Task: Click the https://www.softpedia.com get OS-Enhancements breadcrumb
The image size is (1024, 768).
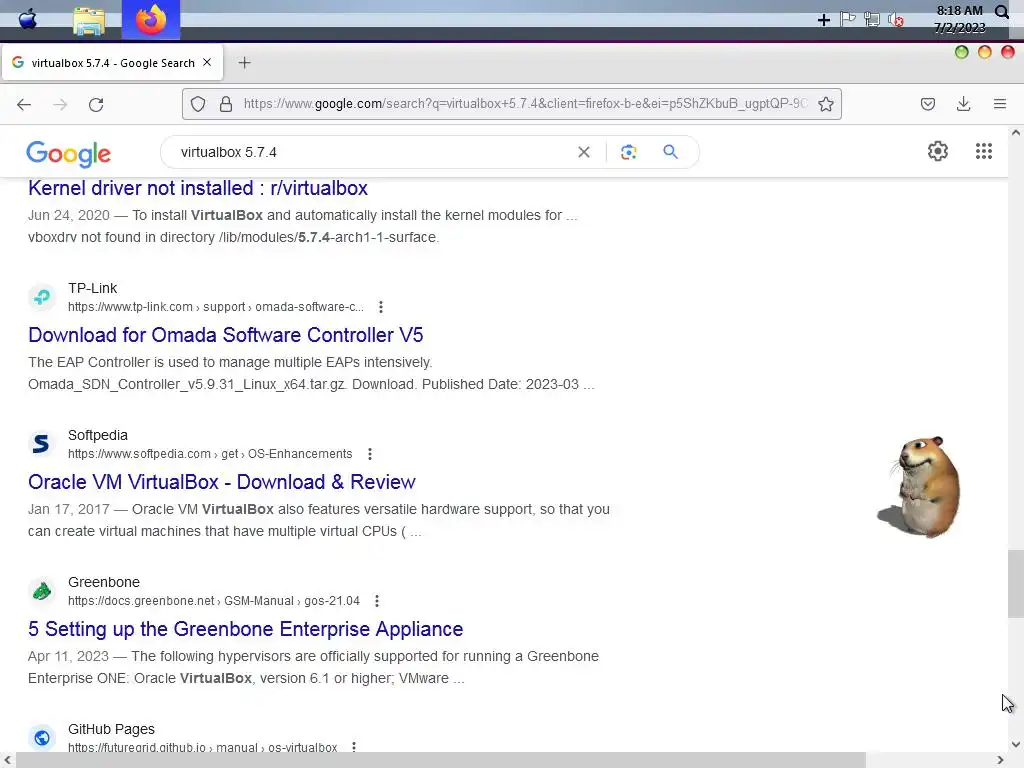Action: [210, 454]
